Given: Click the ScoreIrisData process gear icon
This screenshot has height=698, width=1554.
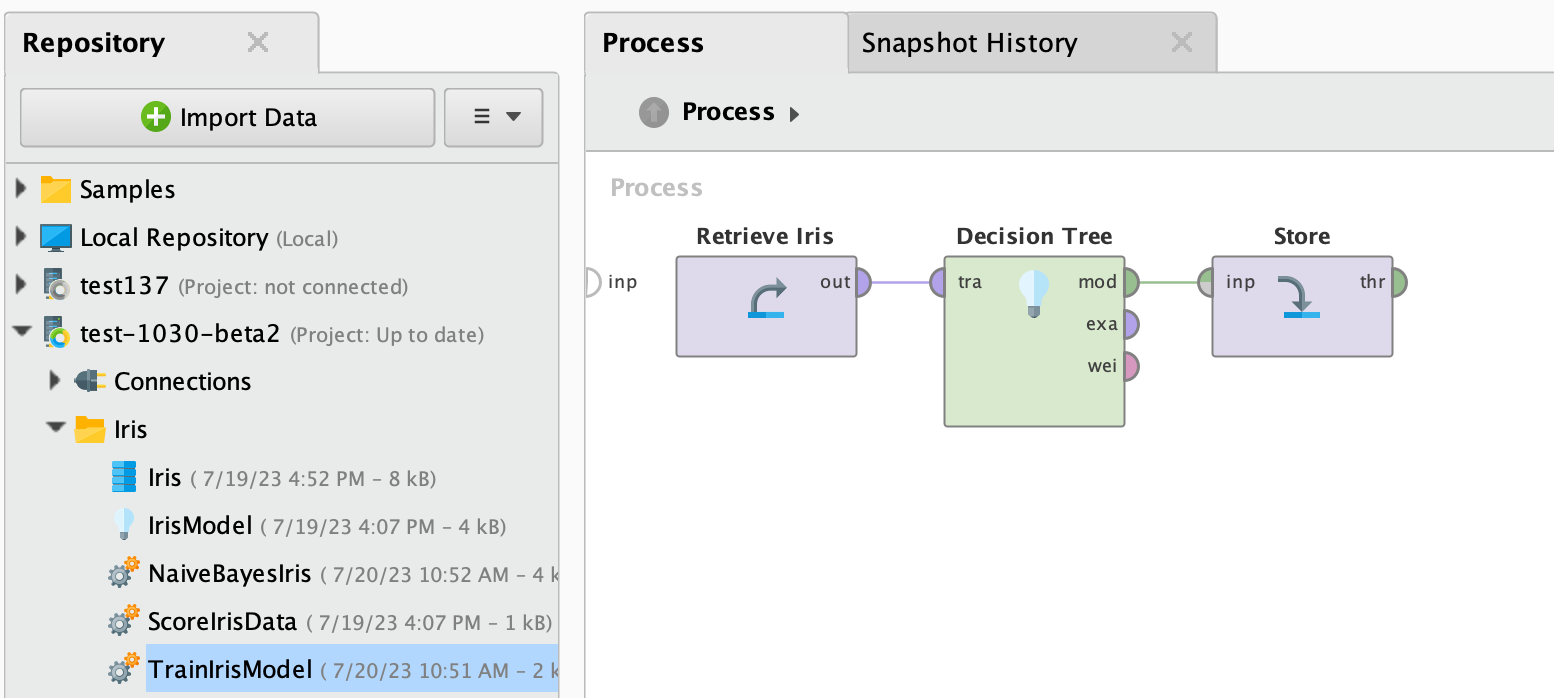Looking at the screenshot, I should tap(123, 621).
